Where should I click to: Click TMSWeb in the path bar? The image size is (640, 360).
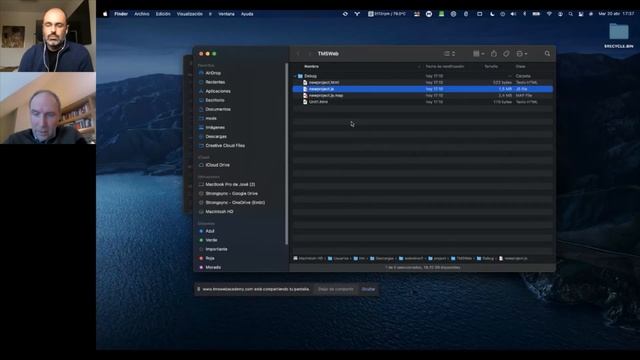pos(461,258)
